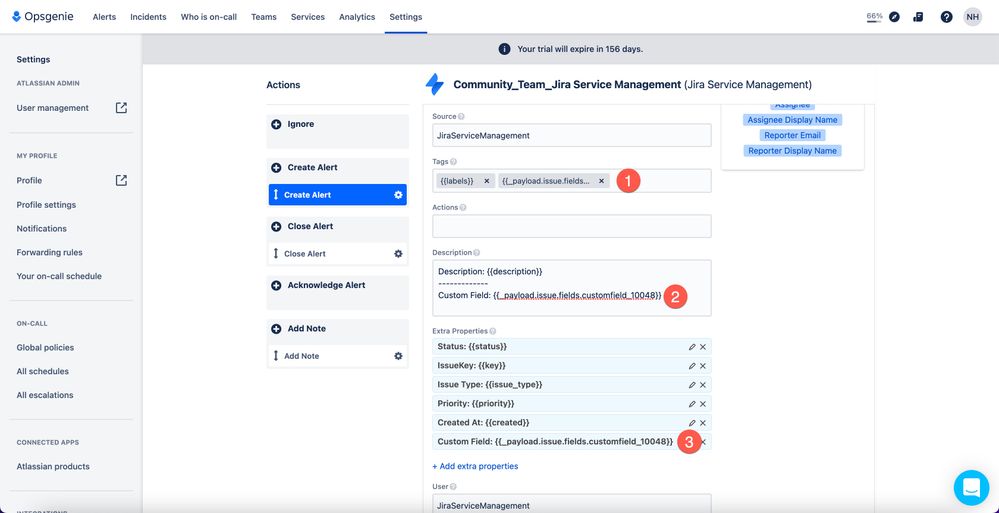Open the chat support bubble
This screenshot has width=999, height=513.
pyautogui.click(x=971, y=488)
